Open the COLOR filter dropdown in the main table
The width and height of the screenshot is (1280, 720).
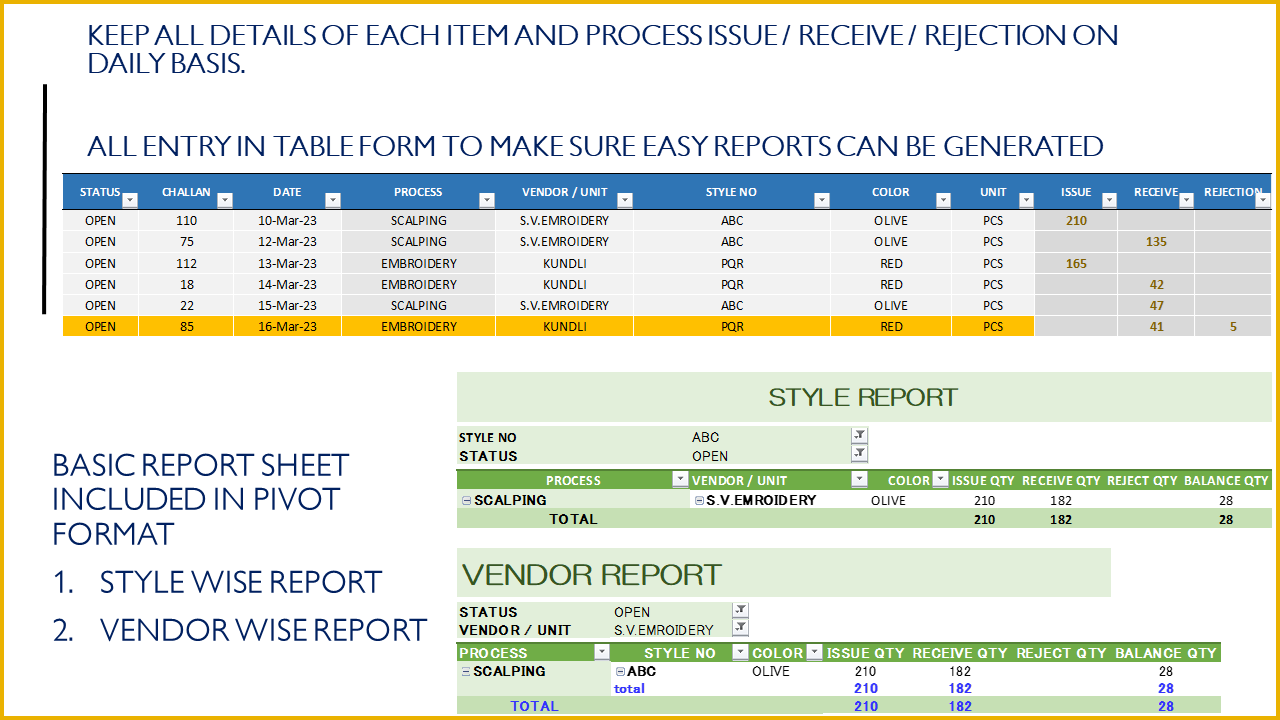tap(943, 200)
